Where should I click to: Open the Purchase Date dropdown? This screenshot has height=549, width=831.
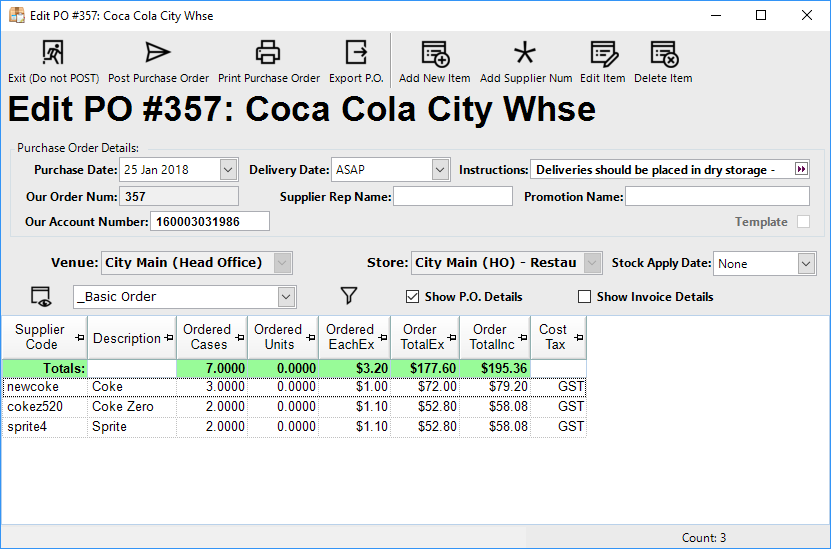point(228,170)
